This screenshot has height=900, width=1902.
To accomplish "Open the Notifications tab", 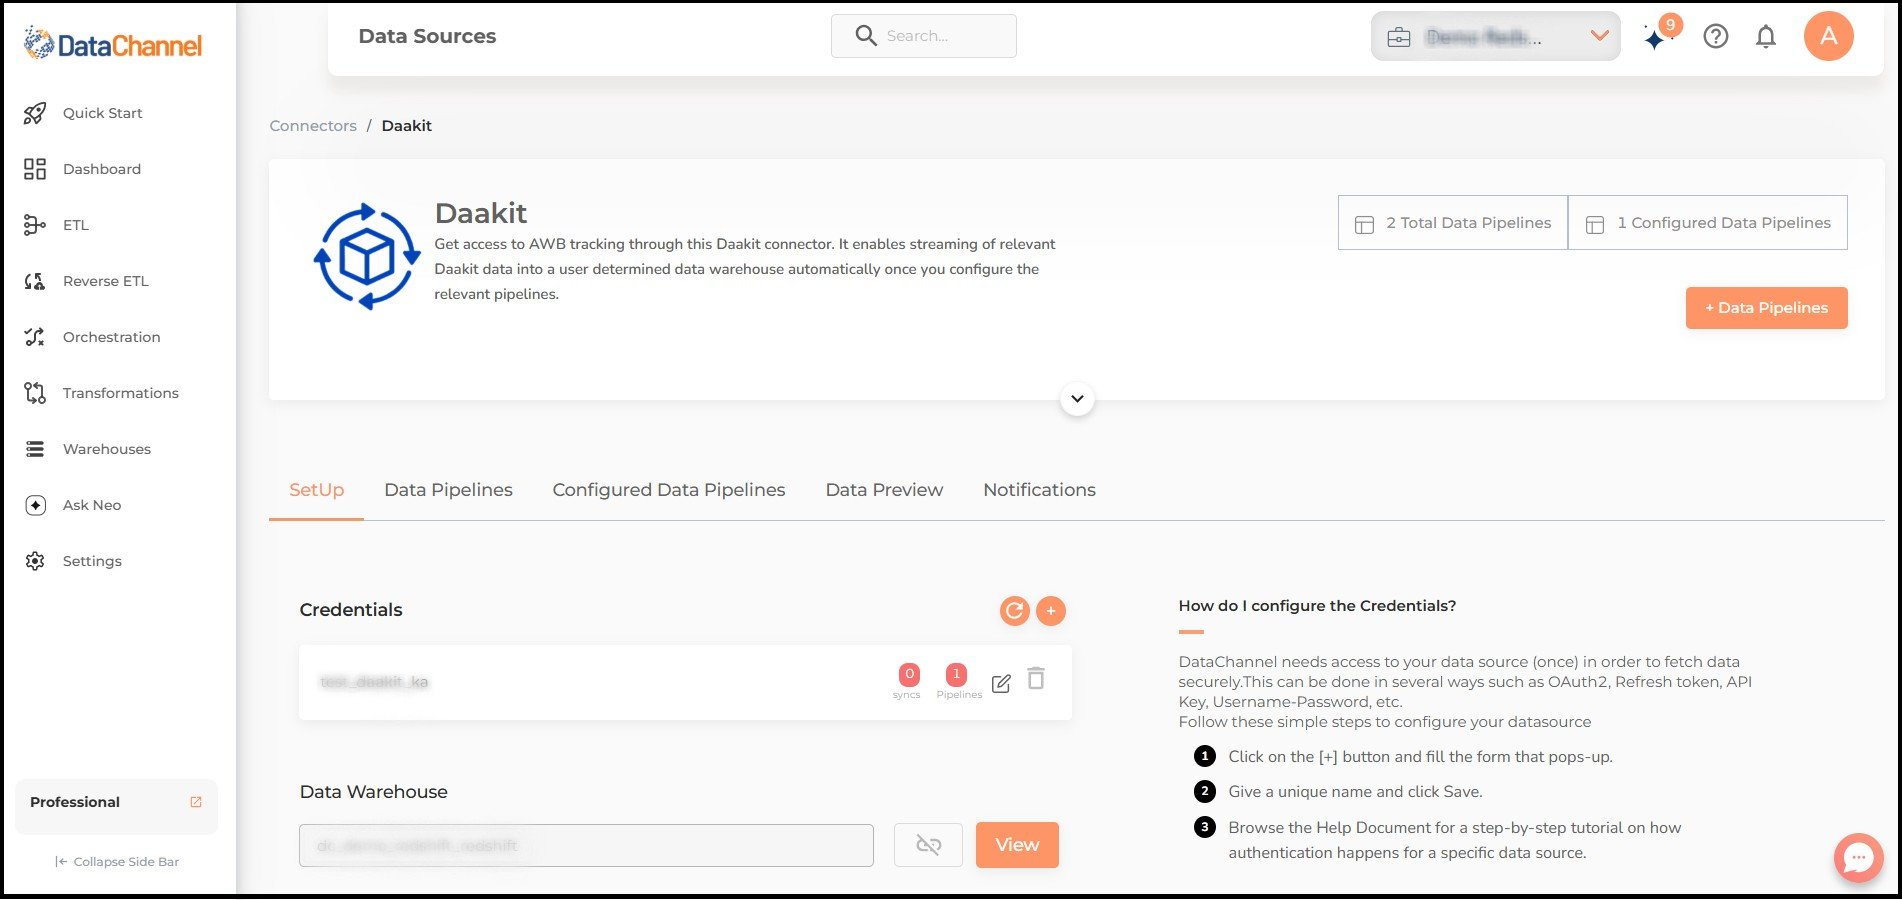I will click(x=1040, y=490).
